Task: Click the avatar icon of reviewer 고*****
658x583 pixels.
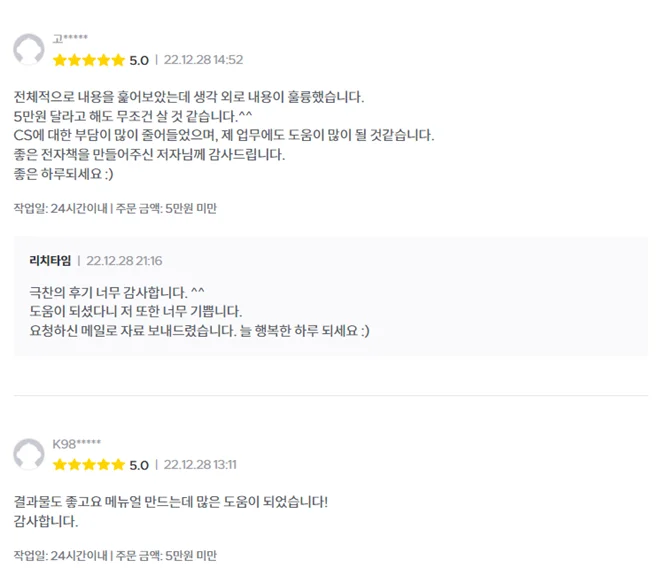Action: (29, 50)
